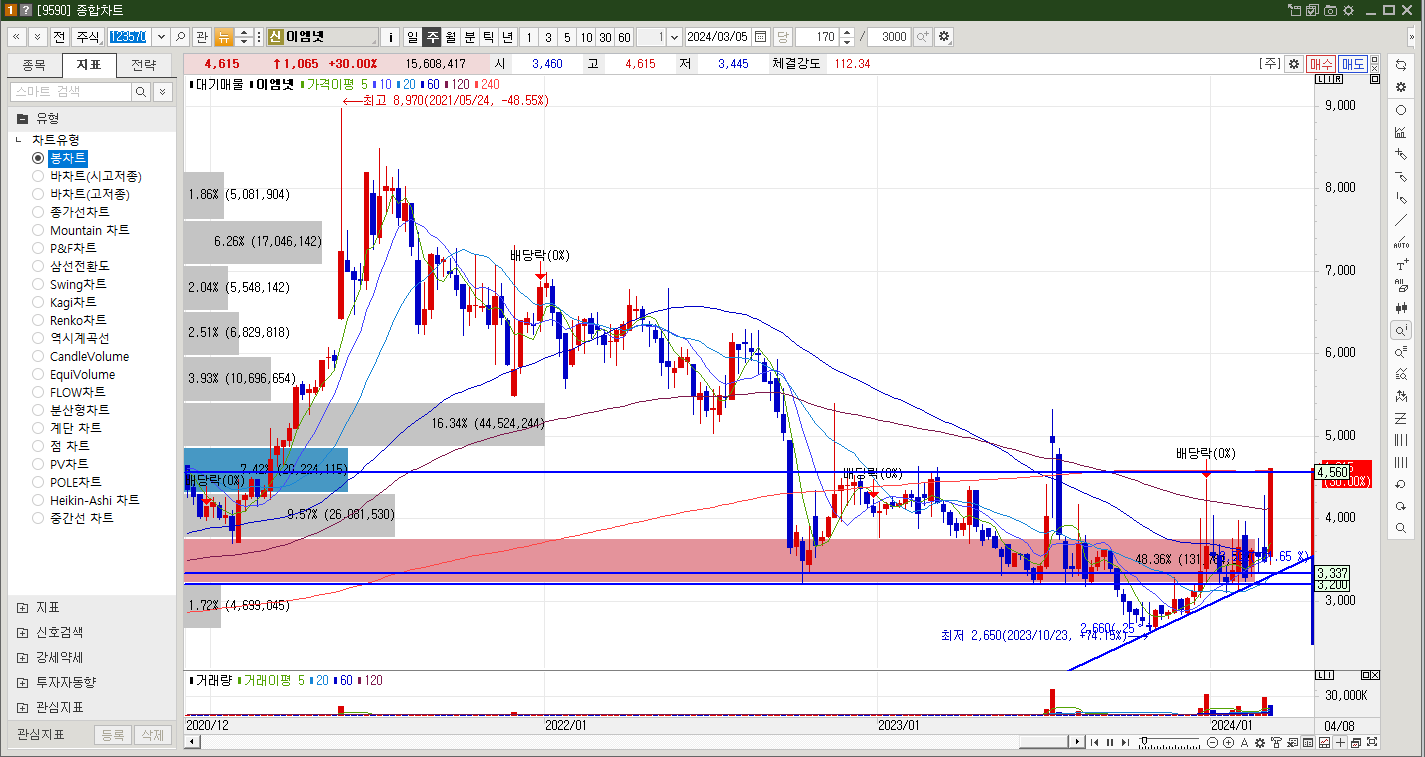
Task: Select the trend line drawing tool
Action: (1401, 220)
